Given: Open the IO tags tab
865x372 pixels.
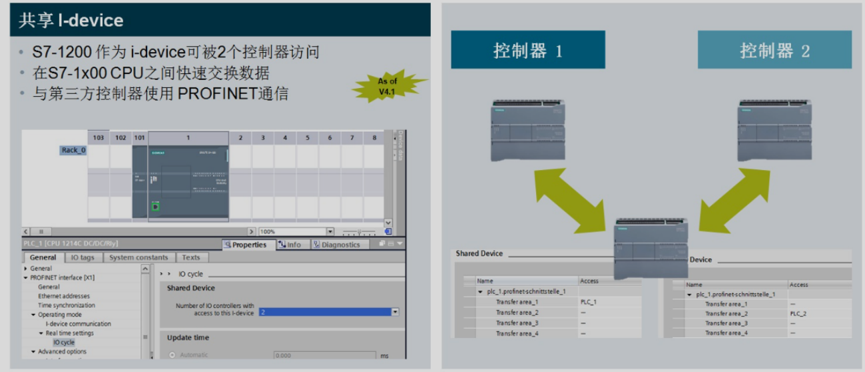Looking at the screenshot, I should point(83,257).
